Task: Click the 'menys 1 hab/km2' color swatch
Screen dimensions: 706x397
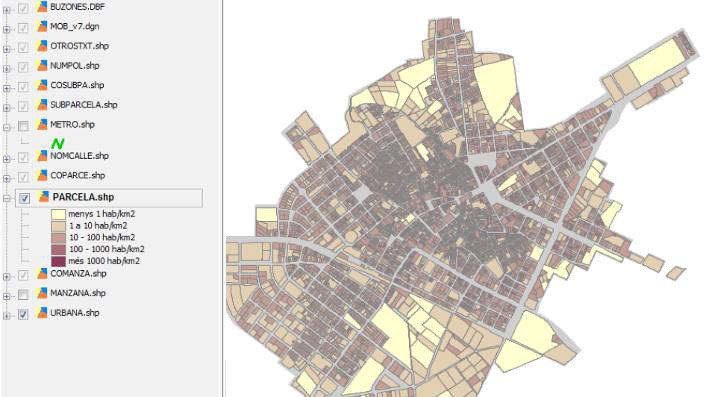Action: pos(58,214)
